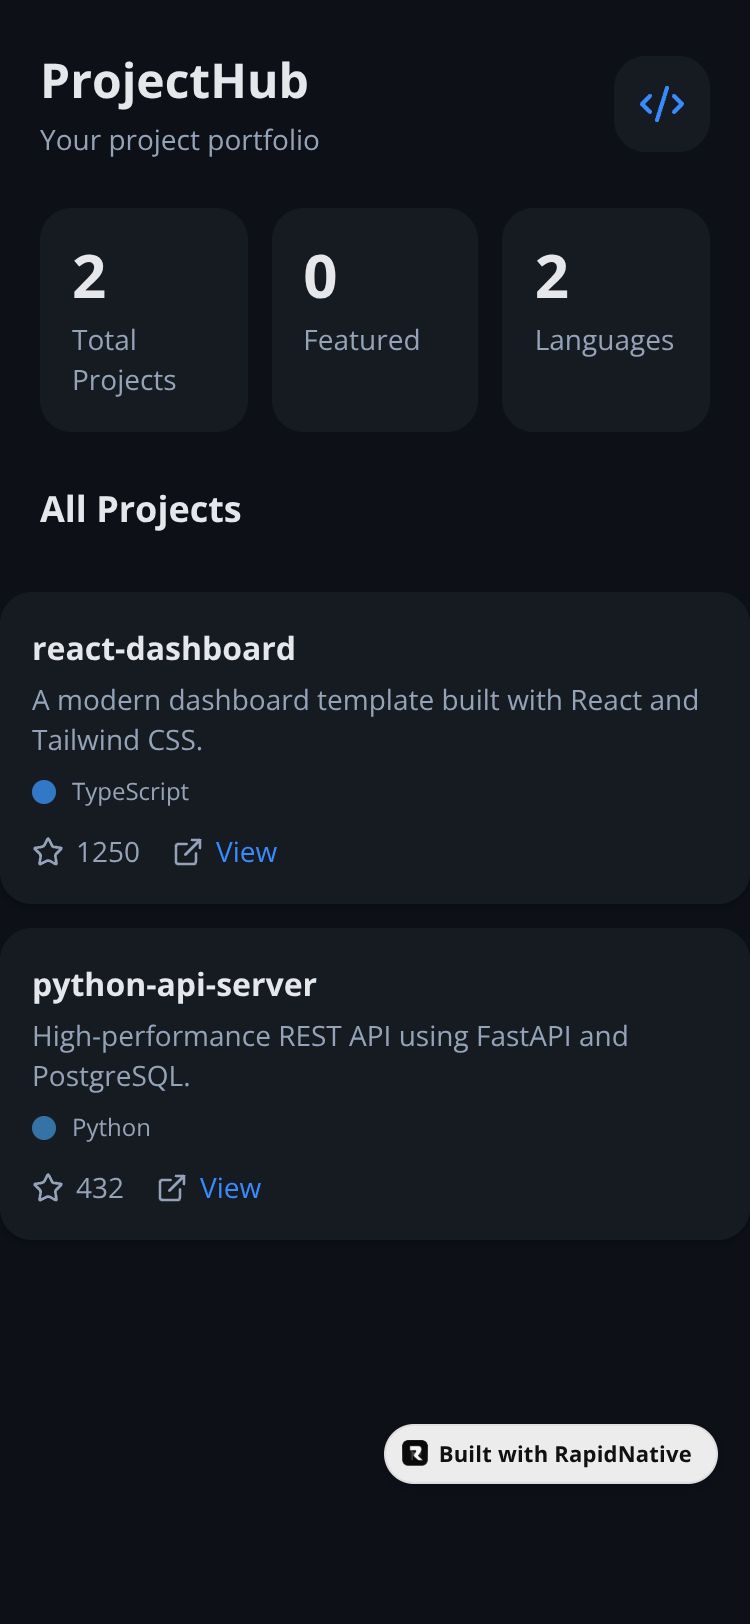Image resolution: width=750 pixels, height=1624 pixels.
Task: Select the Languages stat card
Action: (606, 320)
